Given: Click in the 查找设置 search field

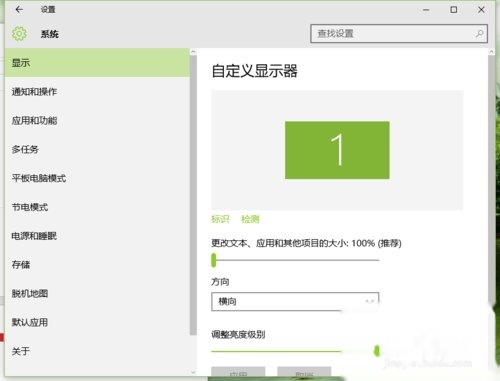Looking at the screenshot, I should pos(399,33).
